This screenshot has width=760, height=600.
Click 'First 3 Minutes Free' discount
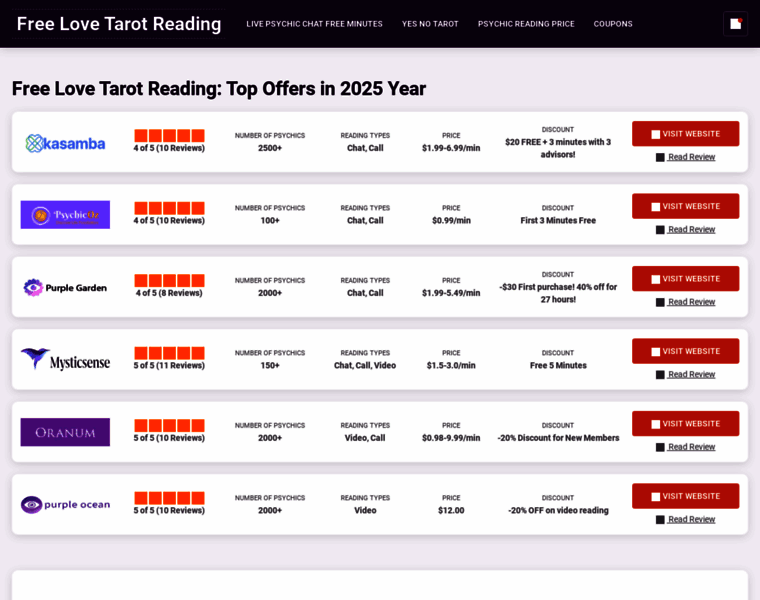click(x=558, y=221)
